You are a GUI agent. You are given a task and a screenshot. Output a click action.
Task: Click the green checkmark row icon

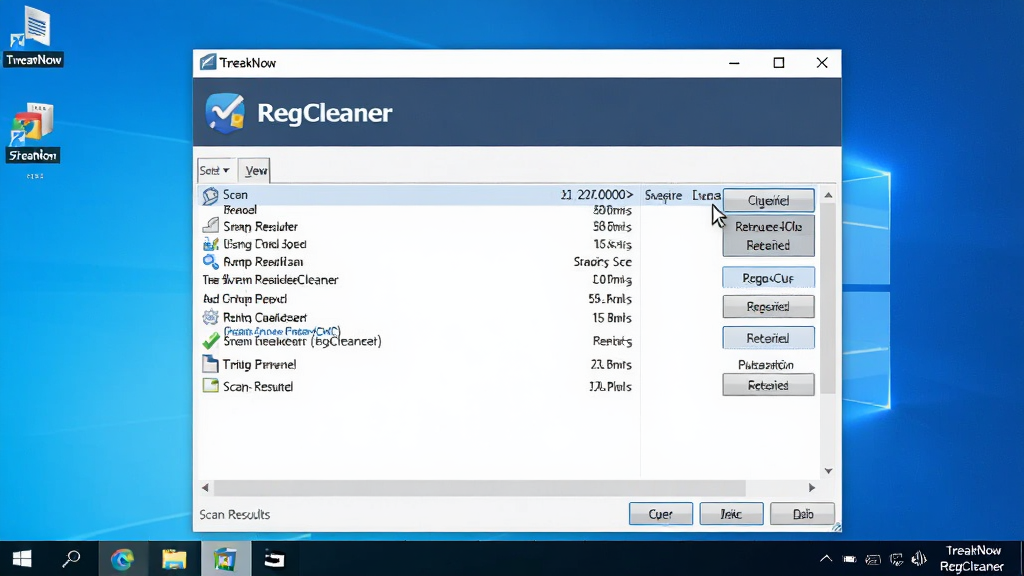[x=210, y=340]
